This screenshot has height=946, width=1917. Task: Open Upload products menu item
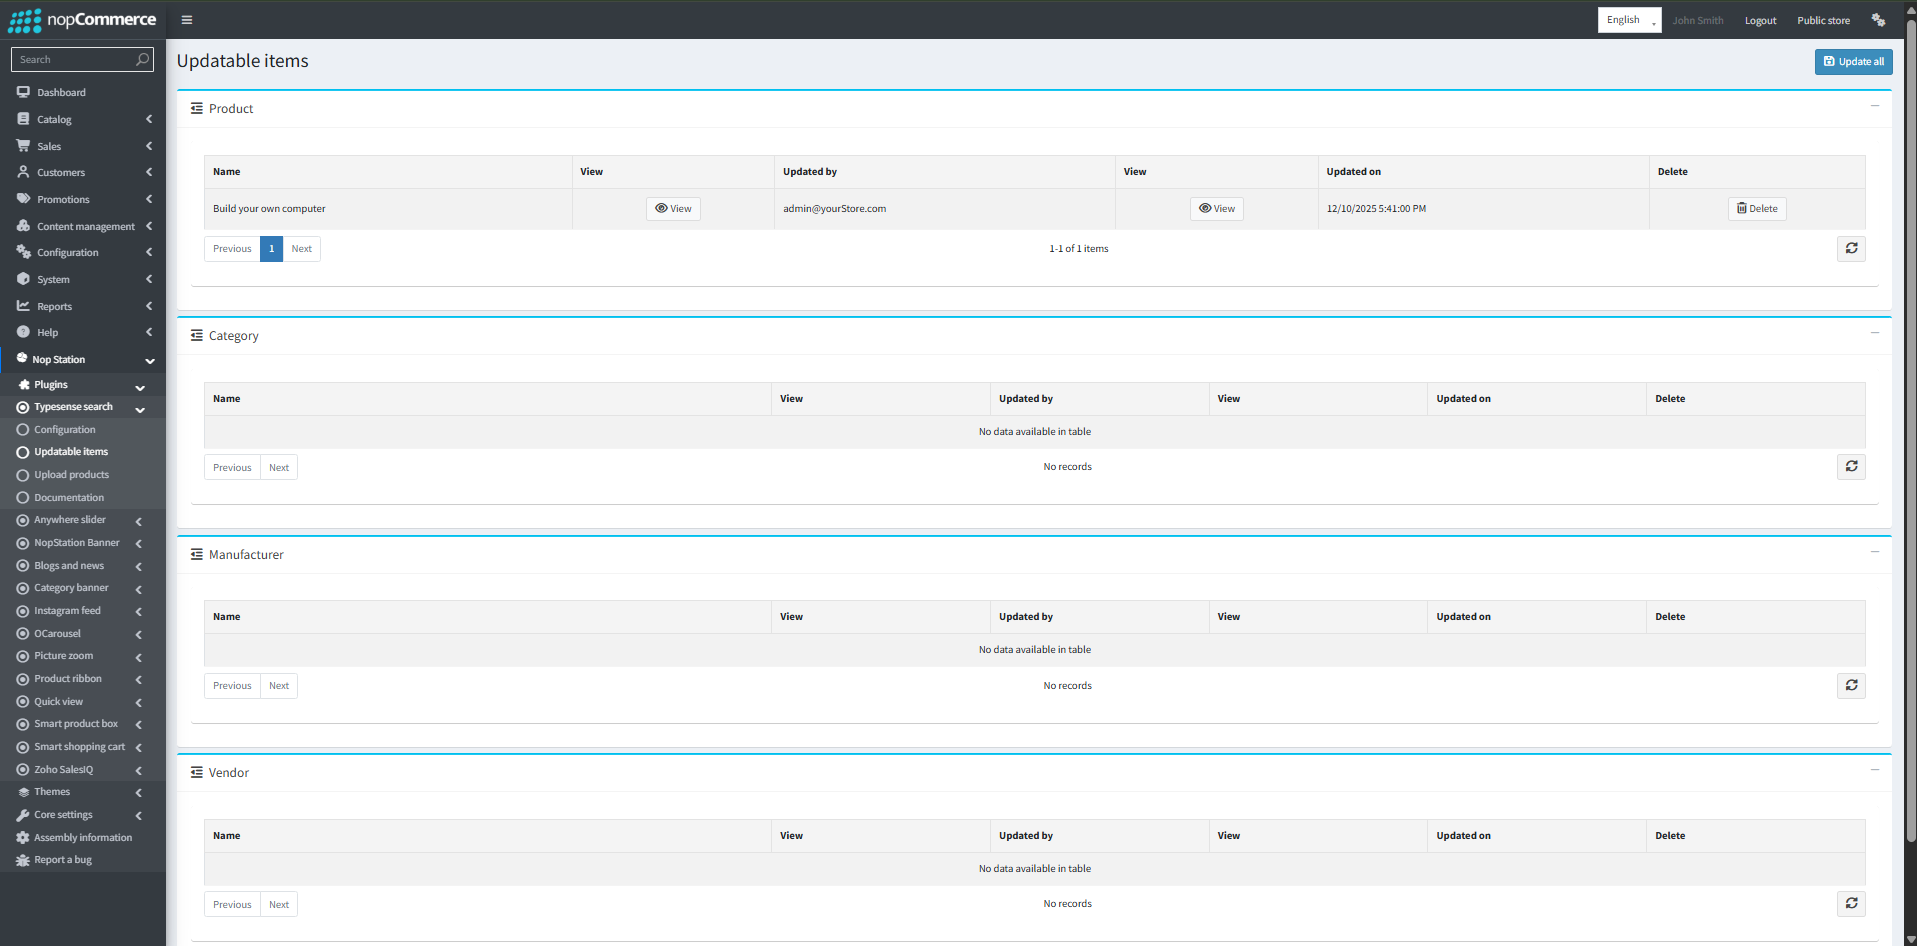tap(71, 475)
